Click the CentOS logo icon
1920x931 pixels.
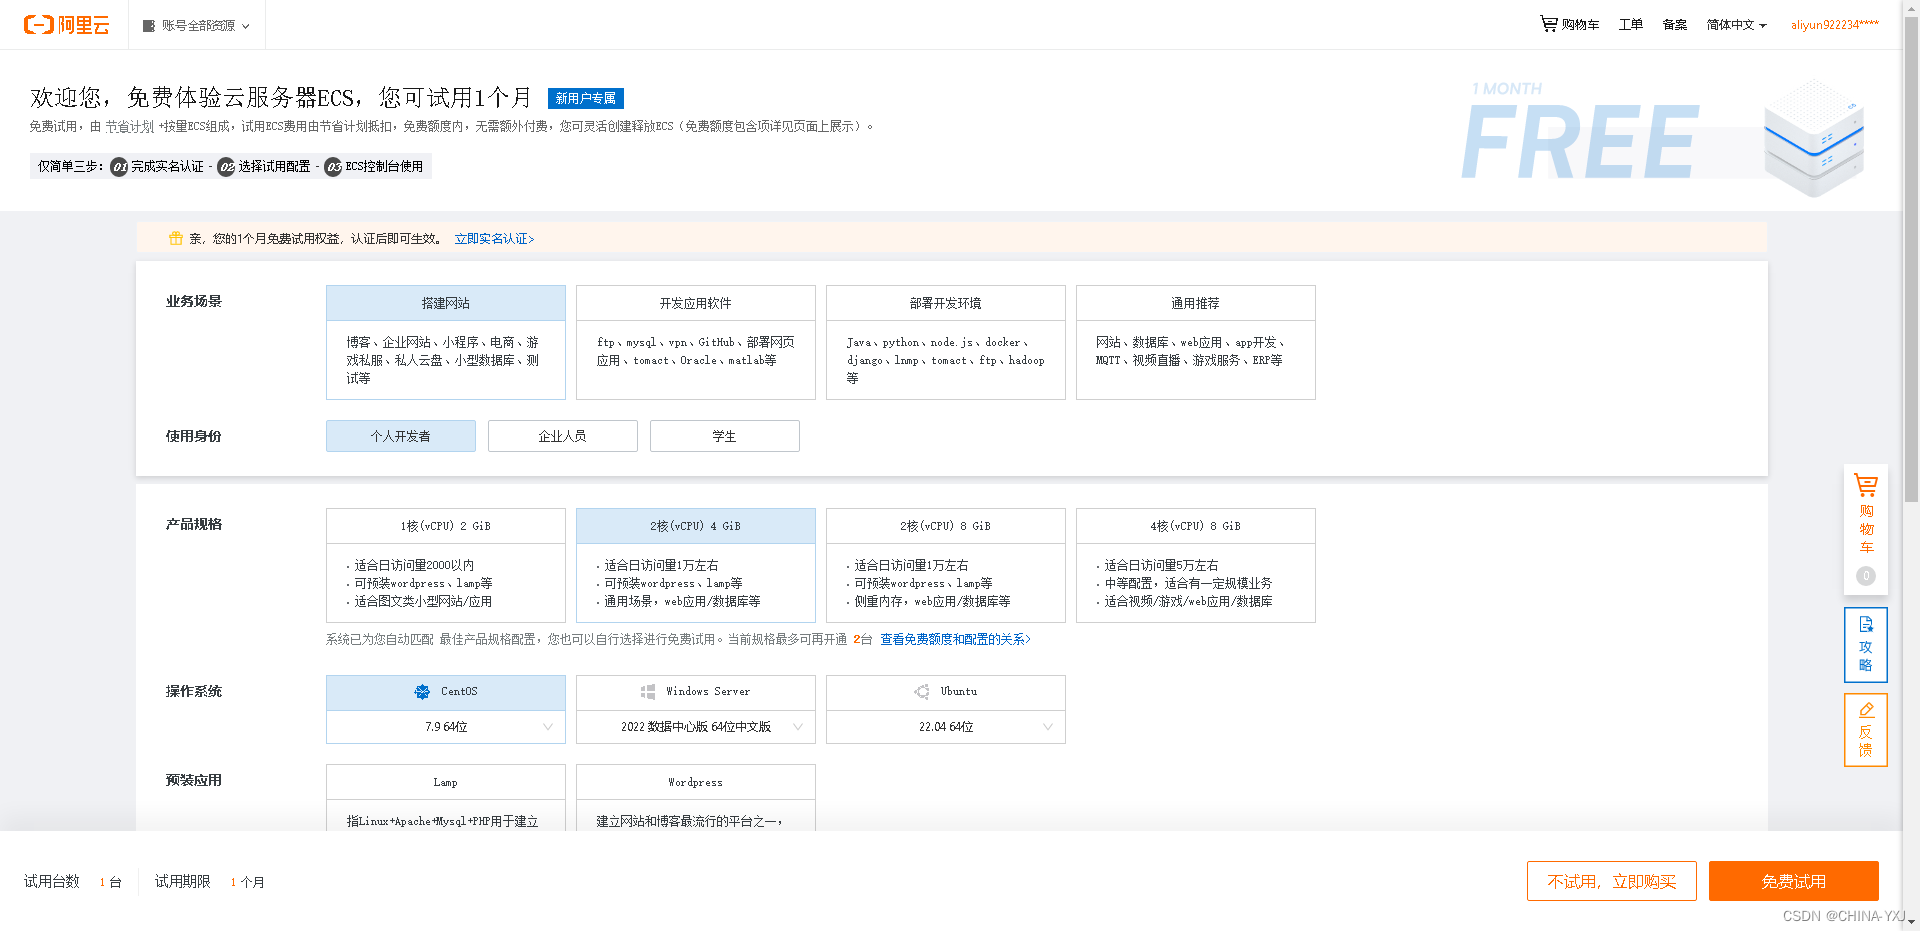pyautogui.click(x=422, y=691)
